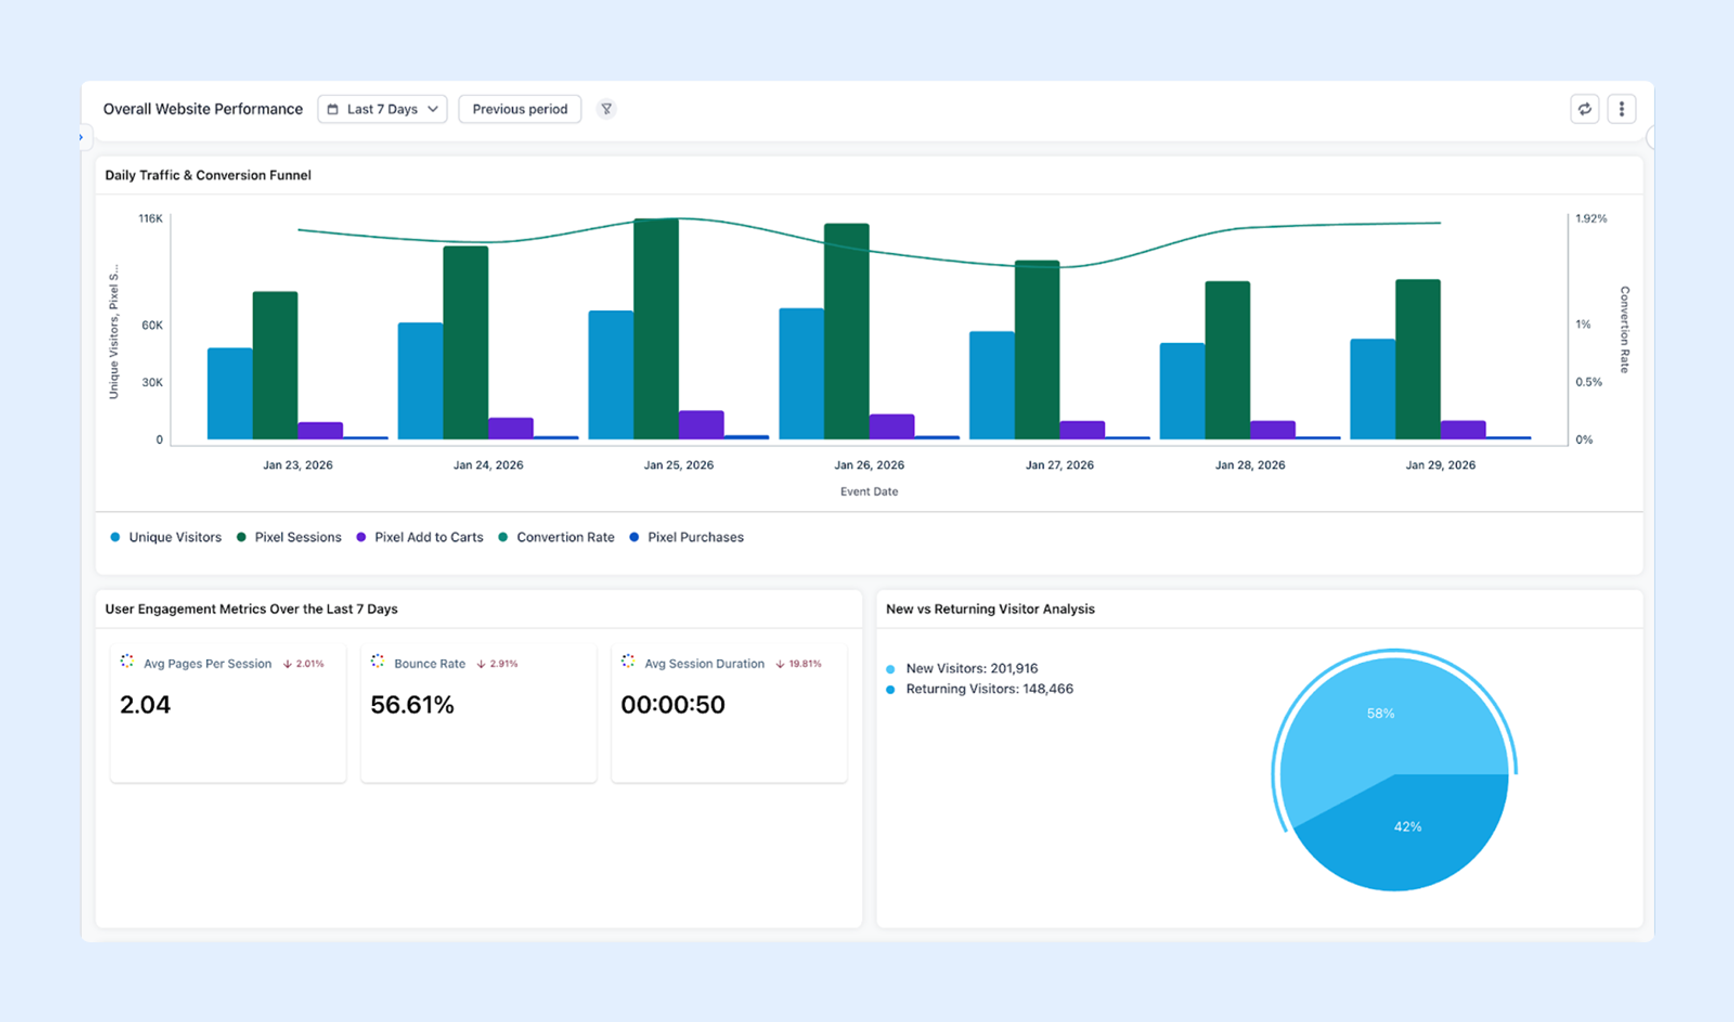Click the calendar icon in date selector

[x=333, y=109]
